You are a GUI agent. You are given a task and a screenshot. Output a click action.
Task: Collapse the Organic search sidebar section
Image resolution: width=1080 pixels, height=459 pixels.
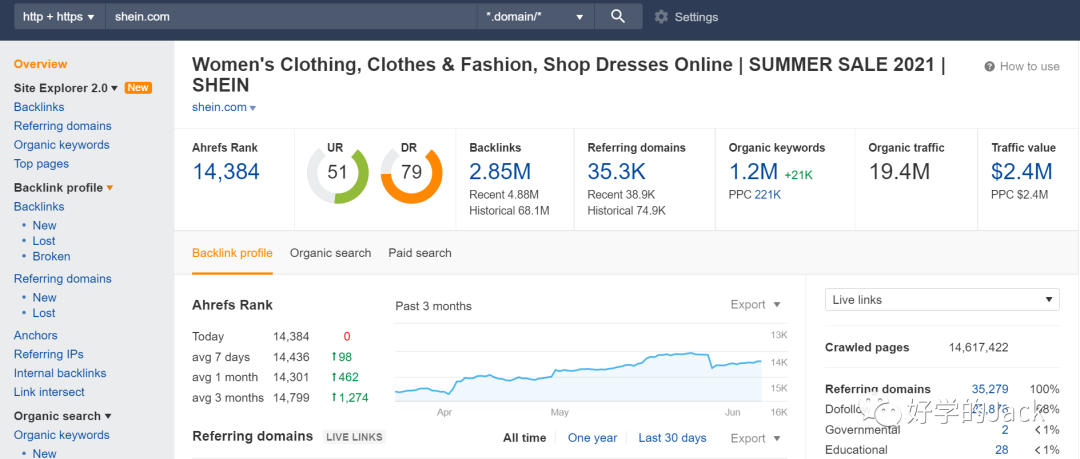pos(62,416)
